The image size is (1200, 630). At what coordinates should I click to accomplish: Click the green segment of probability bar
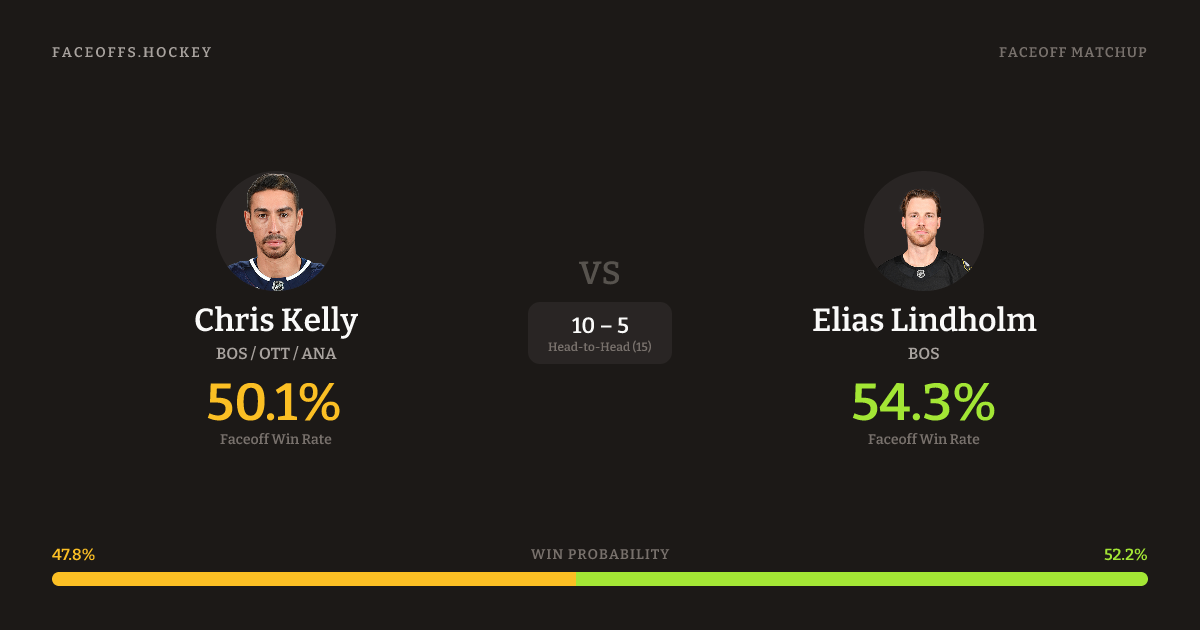[x=861, y=579]
